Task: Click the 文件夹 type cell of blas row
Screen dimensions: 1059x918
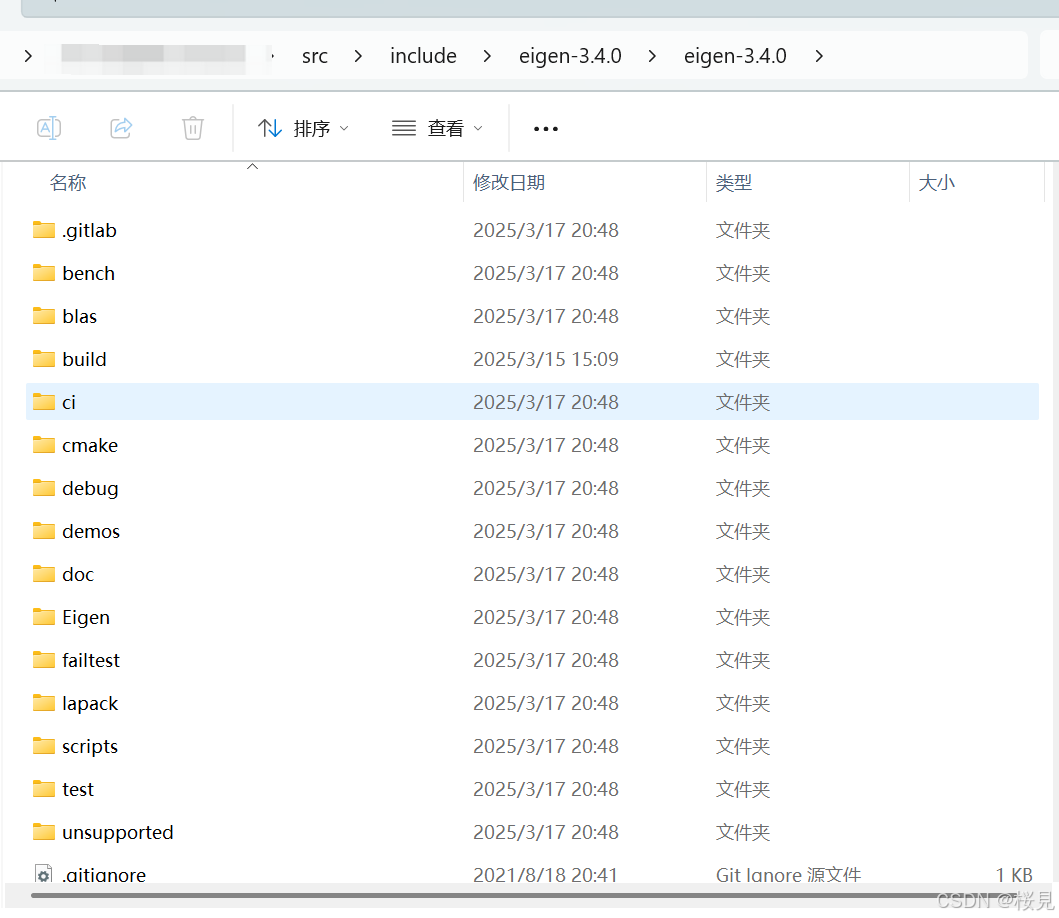Action: (x=743, y=316)
